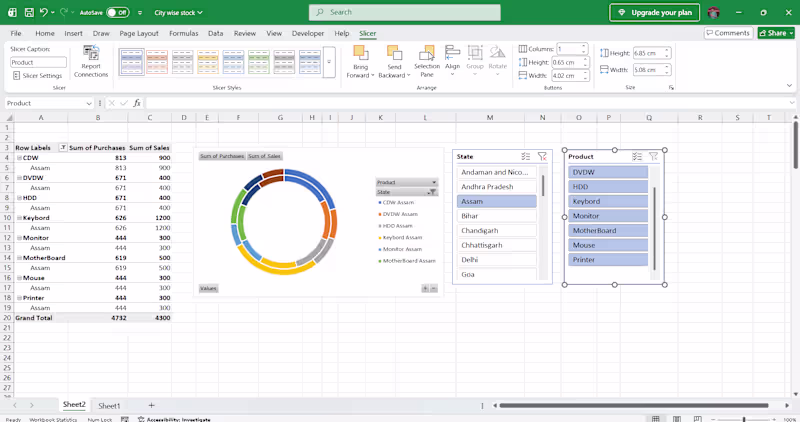Click Insert Function fx icon

(137, 104)
